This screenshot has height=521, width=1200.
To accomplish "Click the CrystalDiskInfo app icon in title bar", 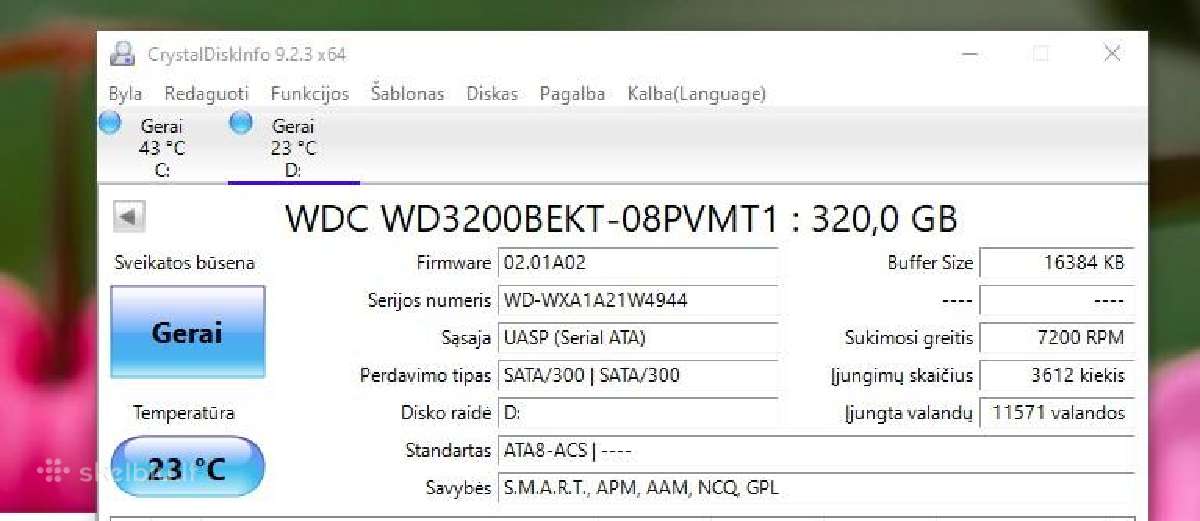I will click(122, 54).
